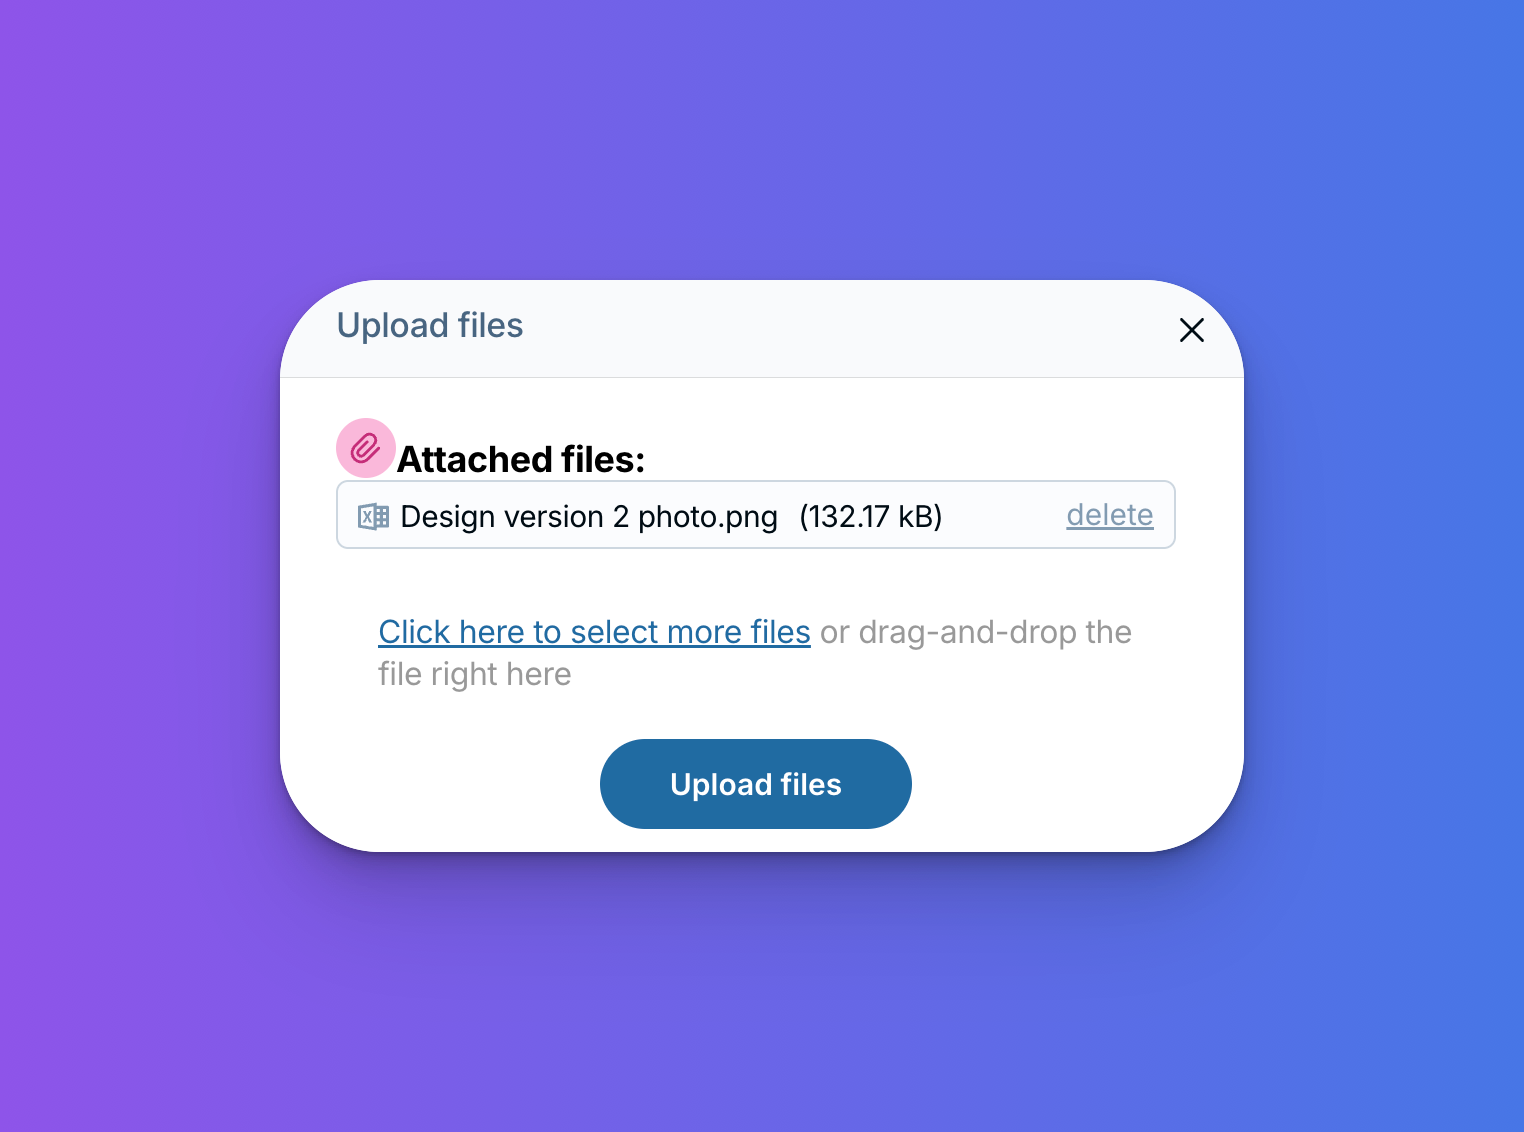Click the 'Upload files' dialog title text
Viewport: 1524px width, 1132px height.
pos(430,326)
